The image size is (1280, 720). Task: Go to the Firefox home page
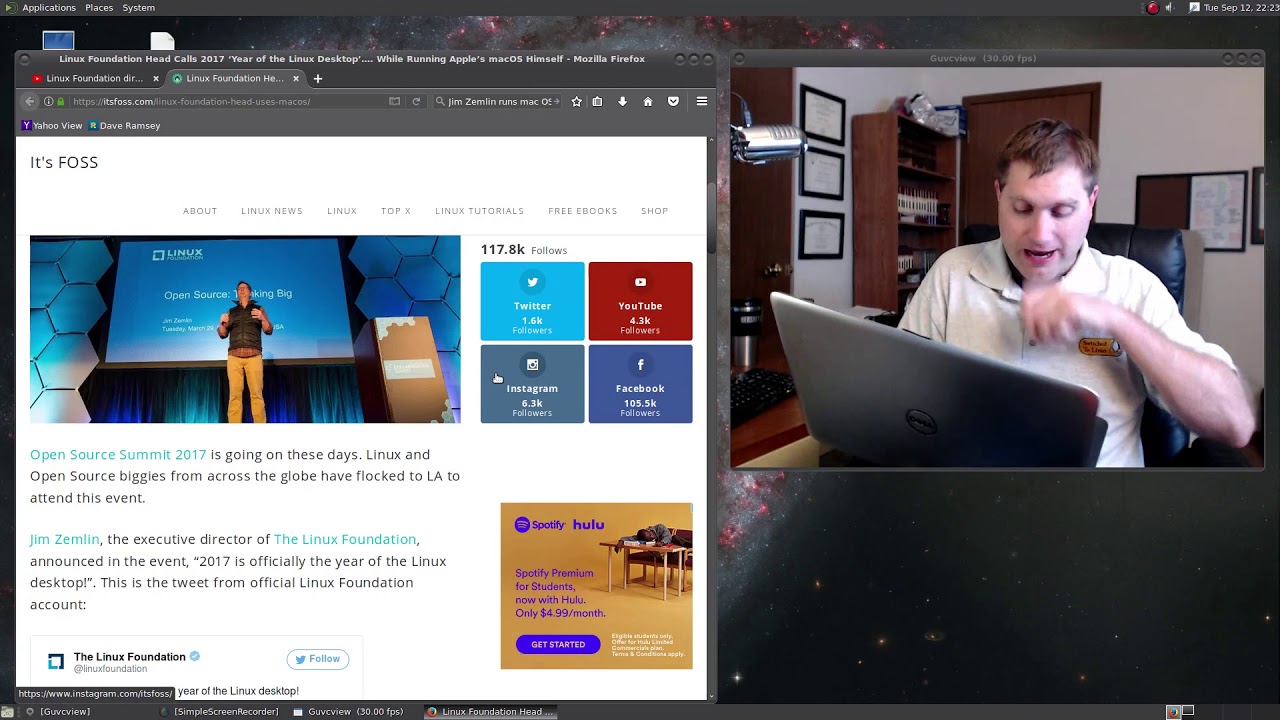[647, 101]
